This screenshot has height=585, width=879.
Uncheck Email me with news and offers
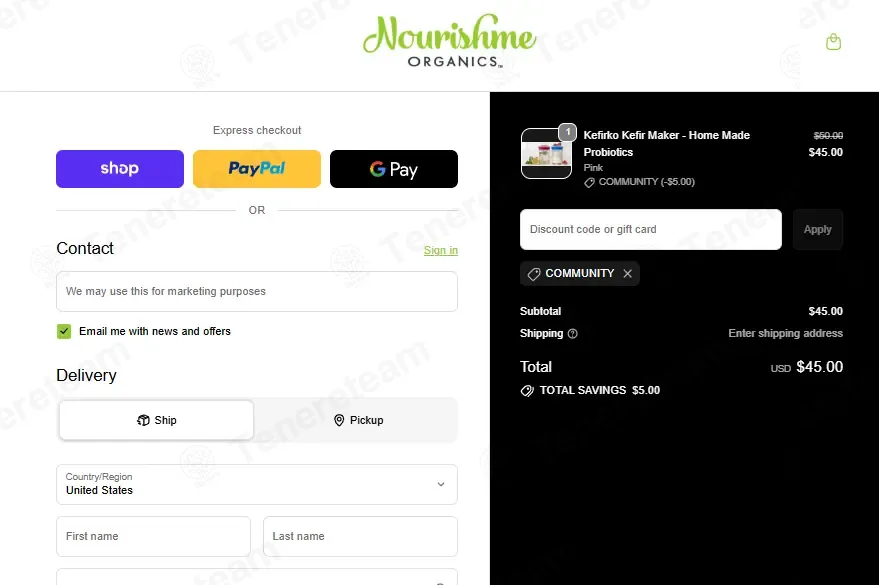(x=64, y=331)
